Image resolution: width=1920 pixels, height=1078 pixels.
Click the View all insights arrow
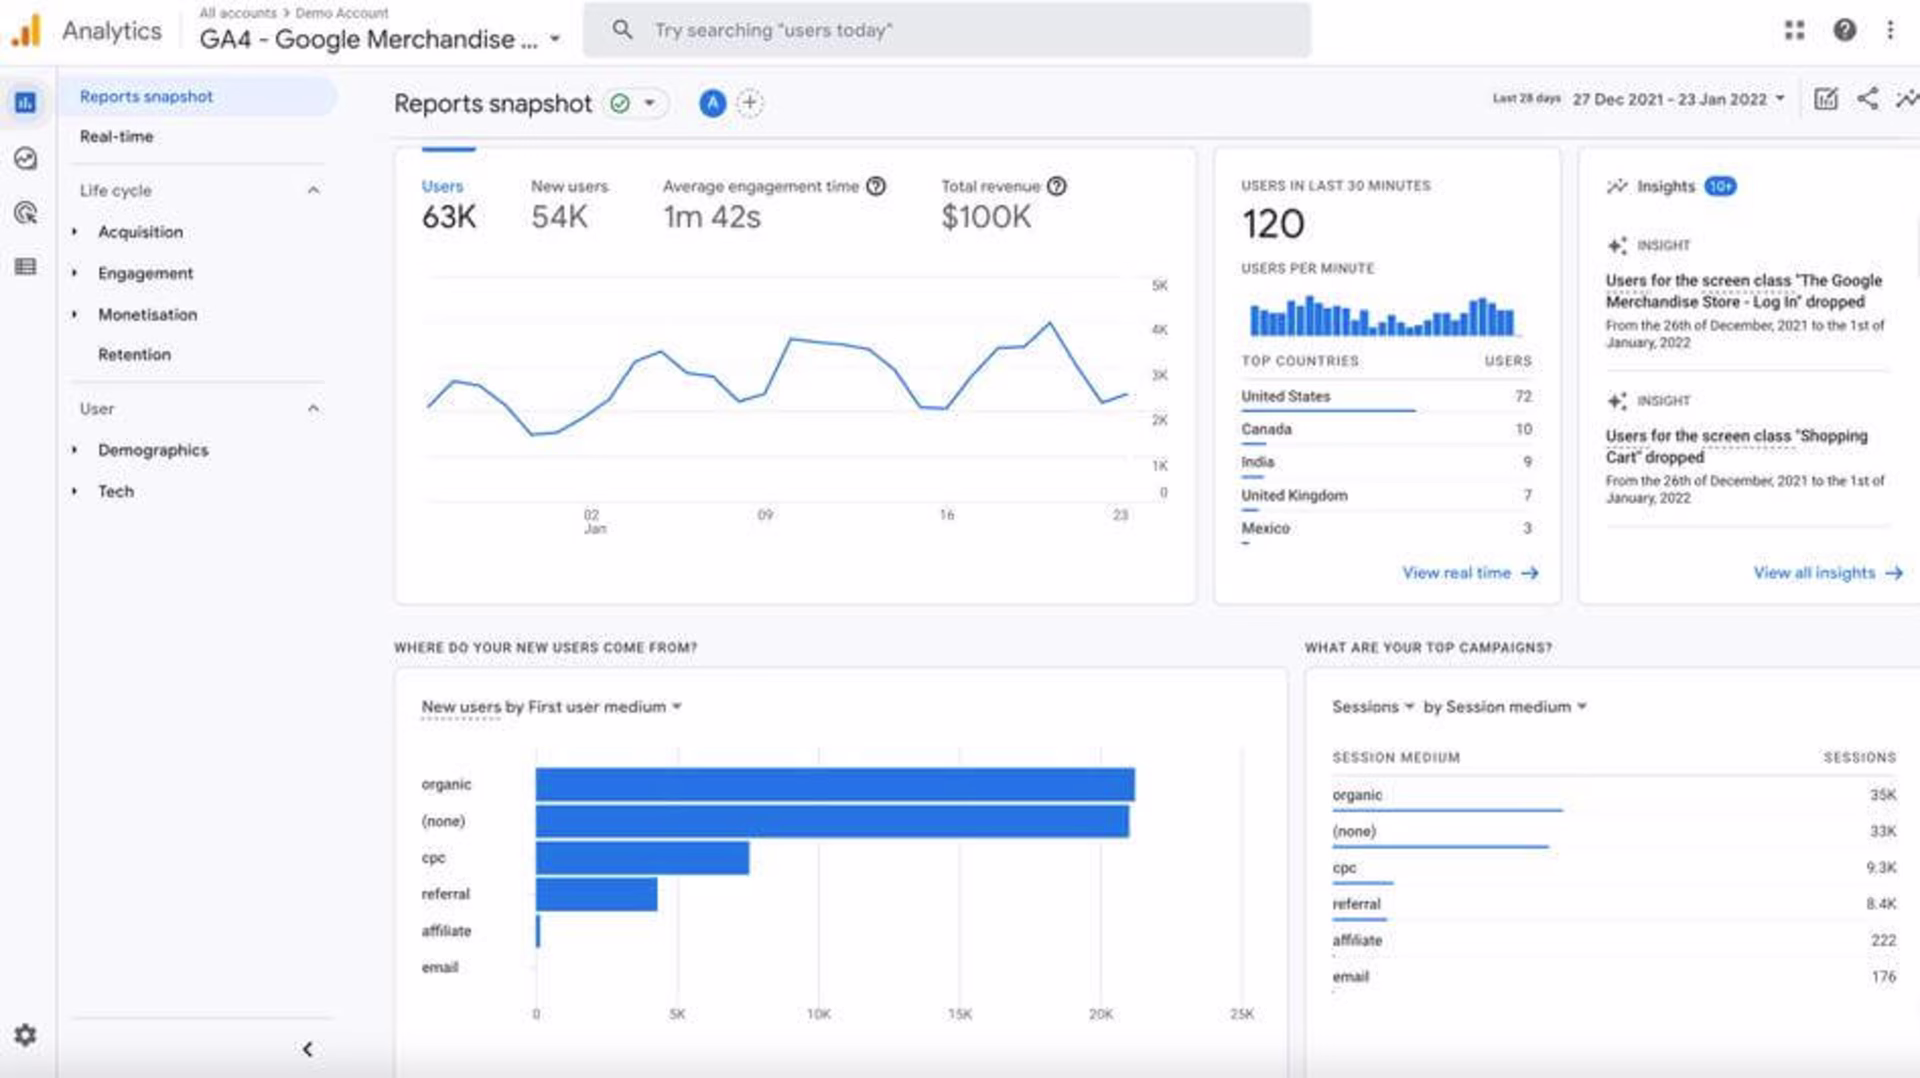1894,573
